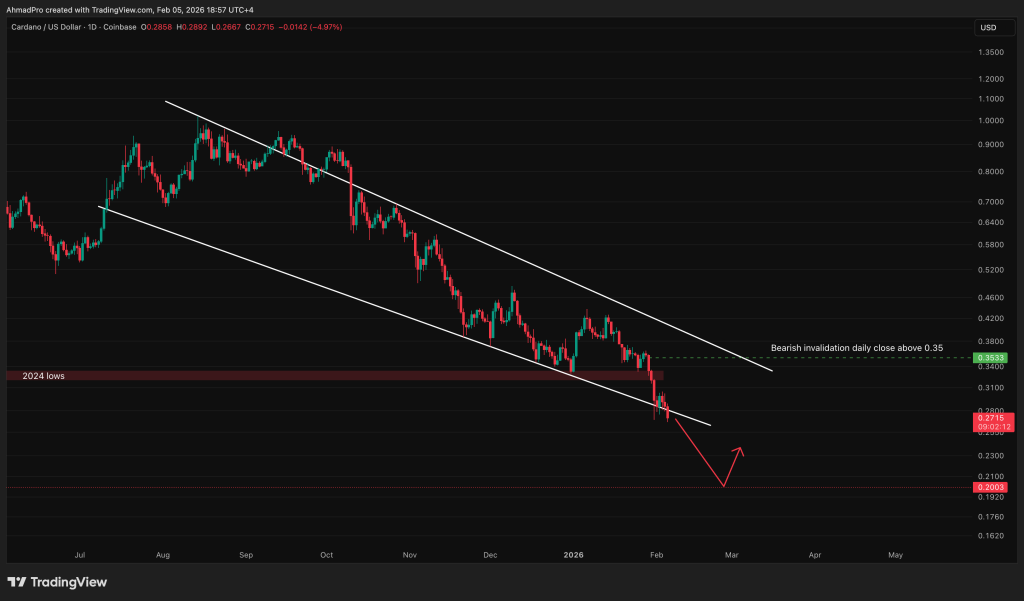Click the 1.3500 price axis label
1024x601 pixels.
click(991, 52)
